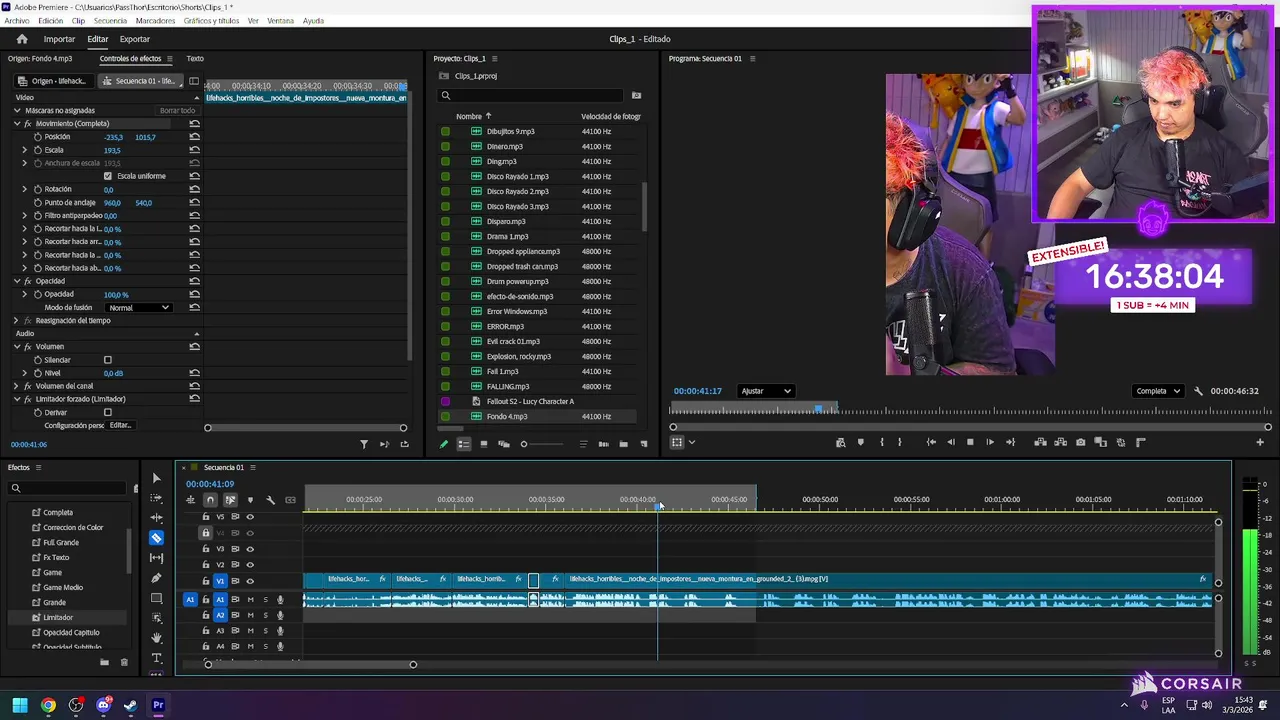Click the Home icon in the top bar

(x=22, y=39)
